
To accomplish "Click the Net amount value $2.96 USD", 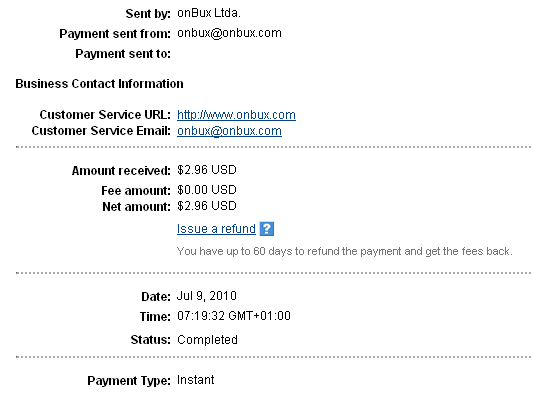I will click(207, 206).
